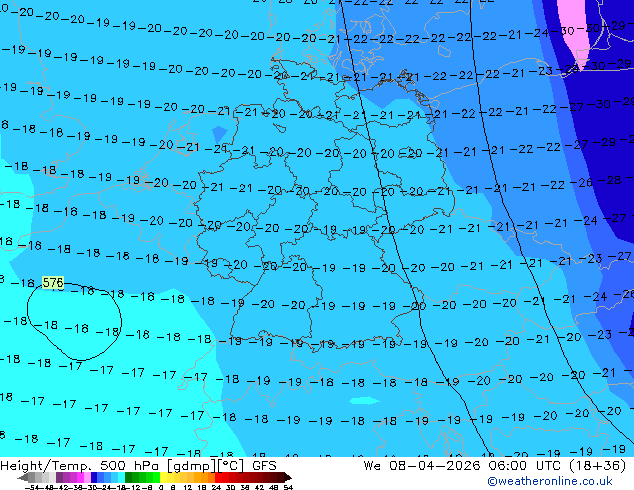Select the yellow swatch in temperature legend

click(163, 478)
